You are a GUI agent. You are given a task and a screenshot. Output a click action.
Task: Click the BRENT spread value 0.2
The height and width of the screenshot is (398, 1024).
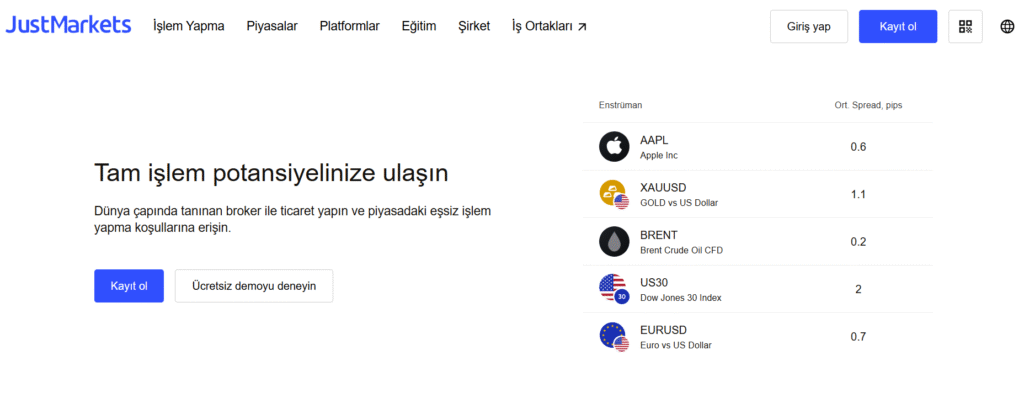point(858,242)
